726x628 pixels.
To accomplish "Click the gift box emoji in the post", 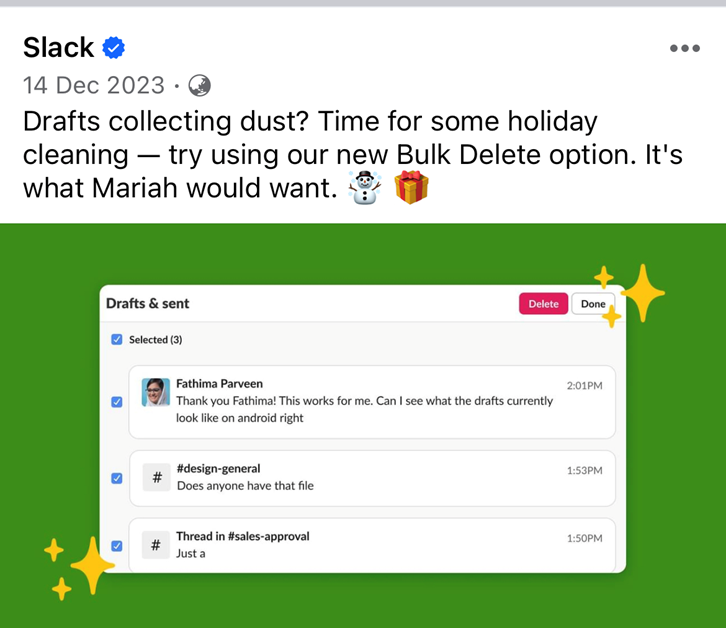I will [411, 188].
